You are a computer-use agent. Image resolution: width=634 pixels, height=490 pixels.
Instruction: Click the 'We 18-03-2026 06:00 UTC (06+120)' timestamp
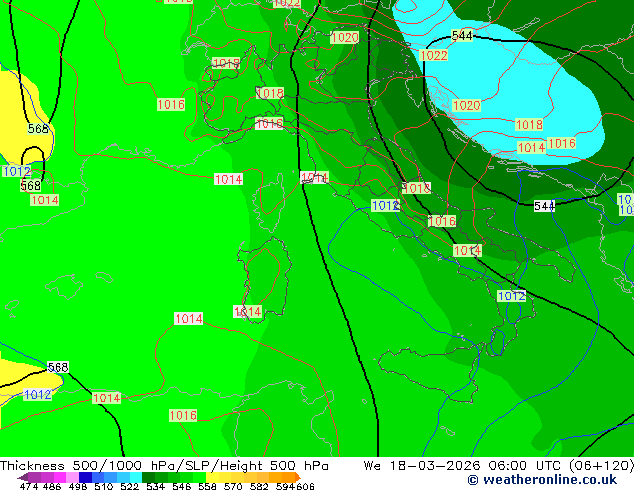(499, 466)
